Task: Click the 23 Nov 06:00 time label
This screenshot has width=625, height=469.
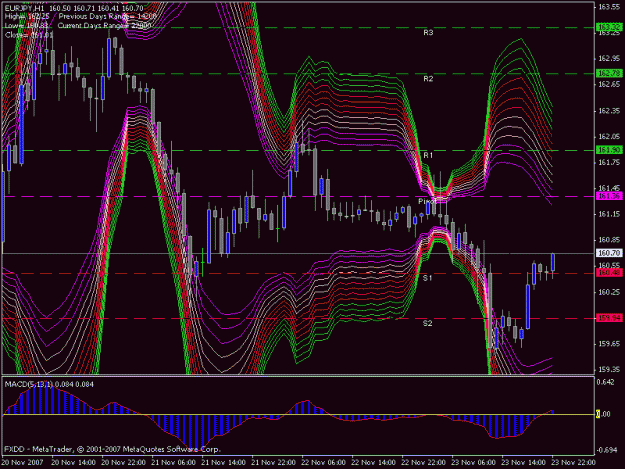Action: coord(474,463)
